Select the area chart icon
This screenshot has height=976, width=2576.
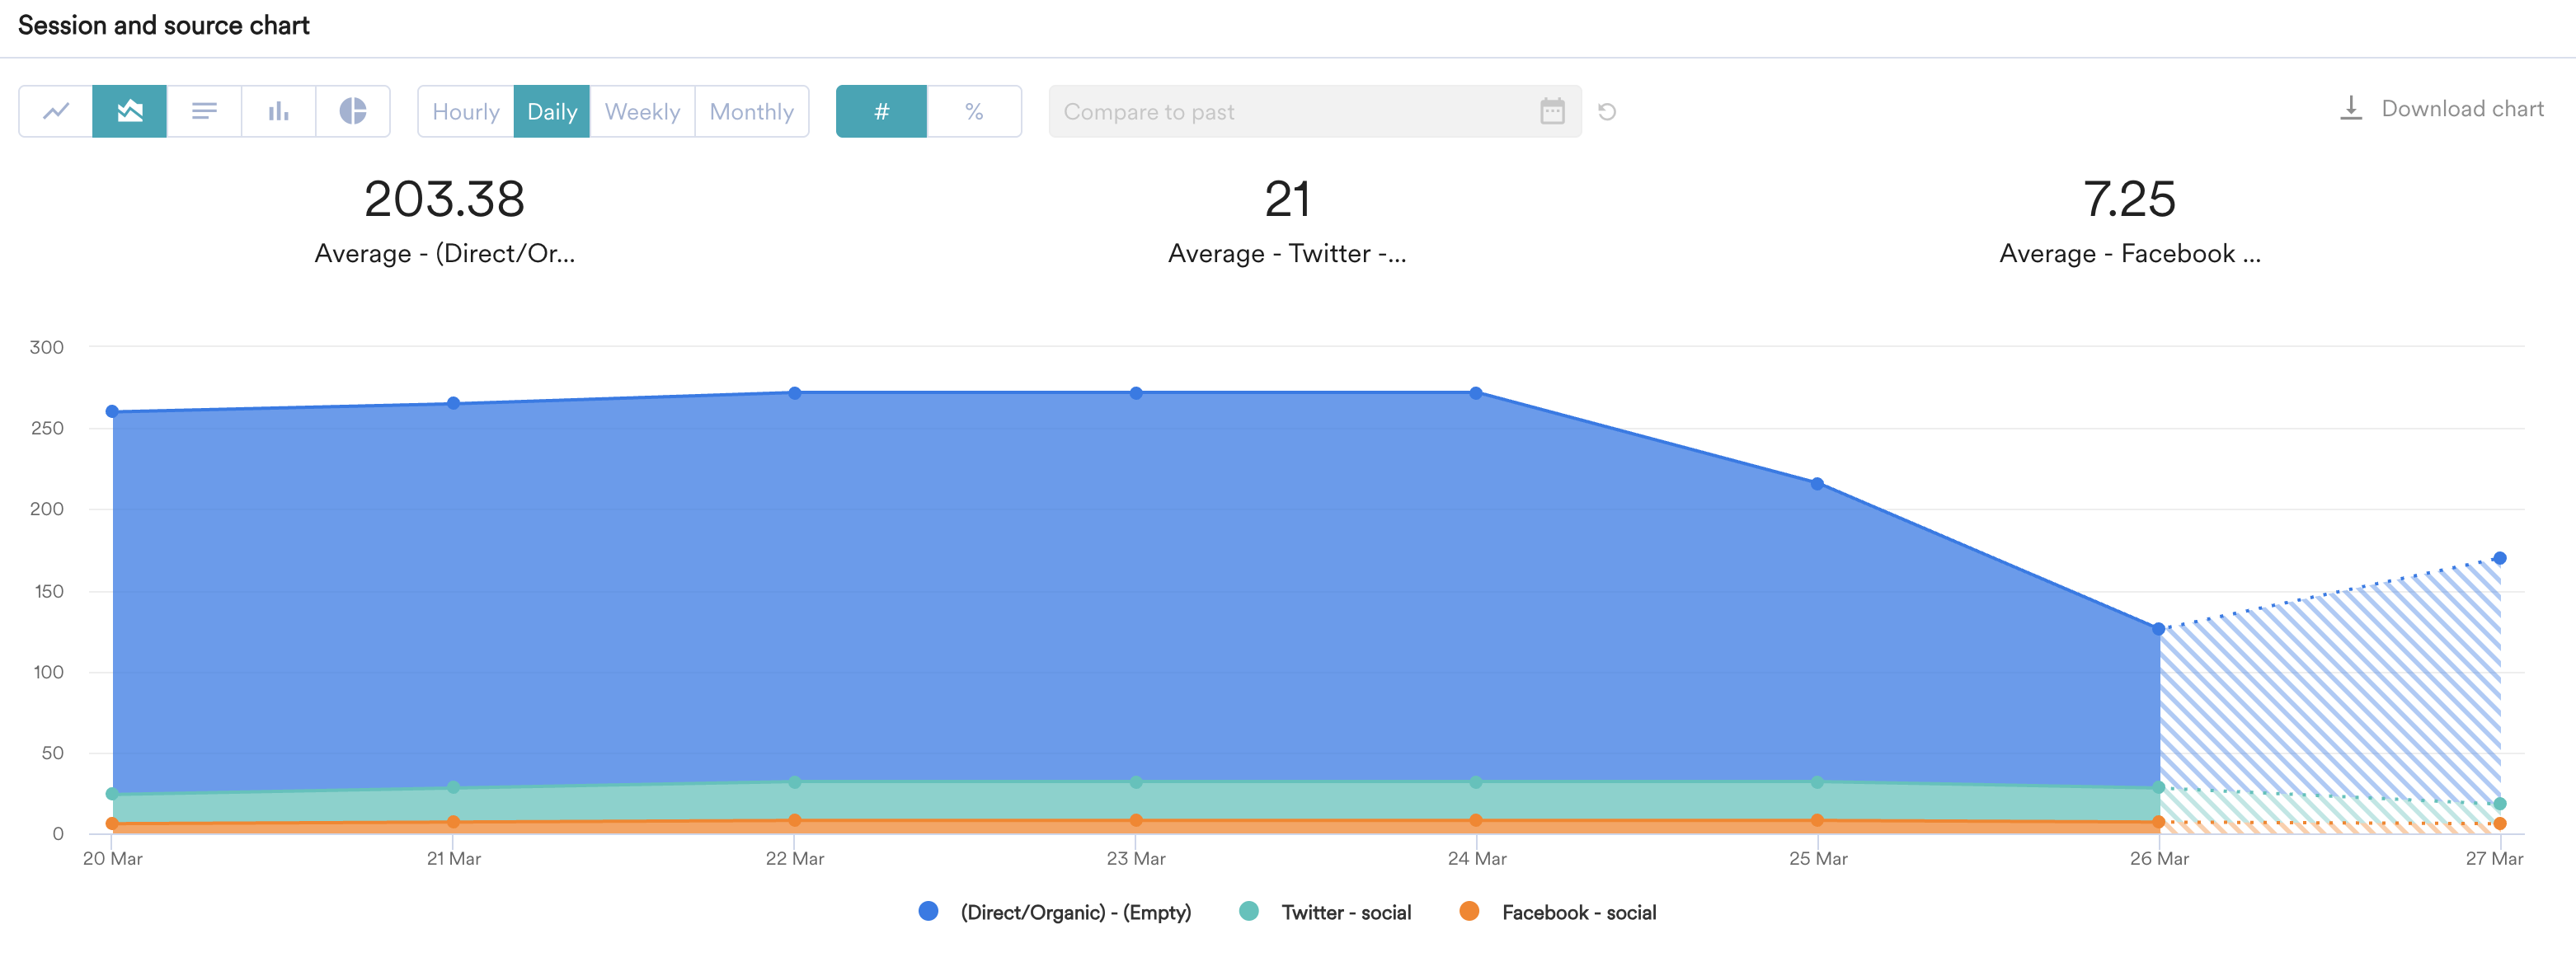(130, 111)
